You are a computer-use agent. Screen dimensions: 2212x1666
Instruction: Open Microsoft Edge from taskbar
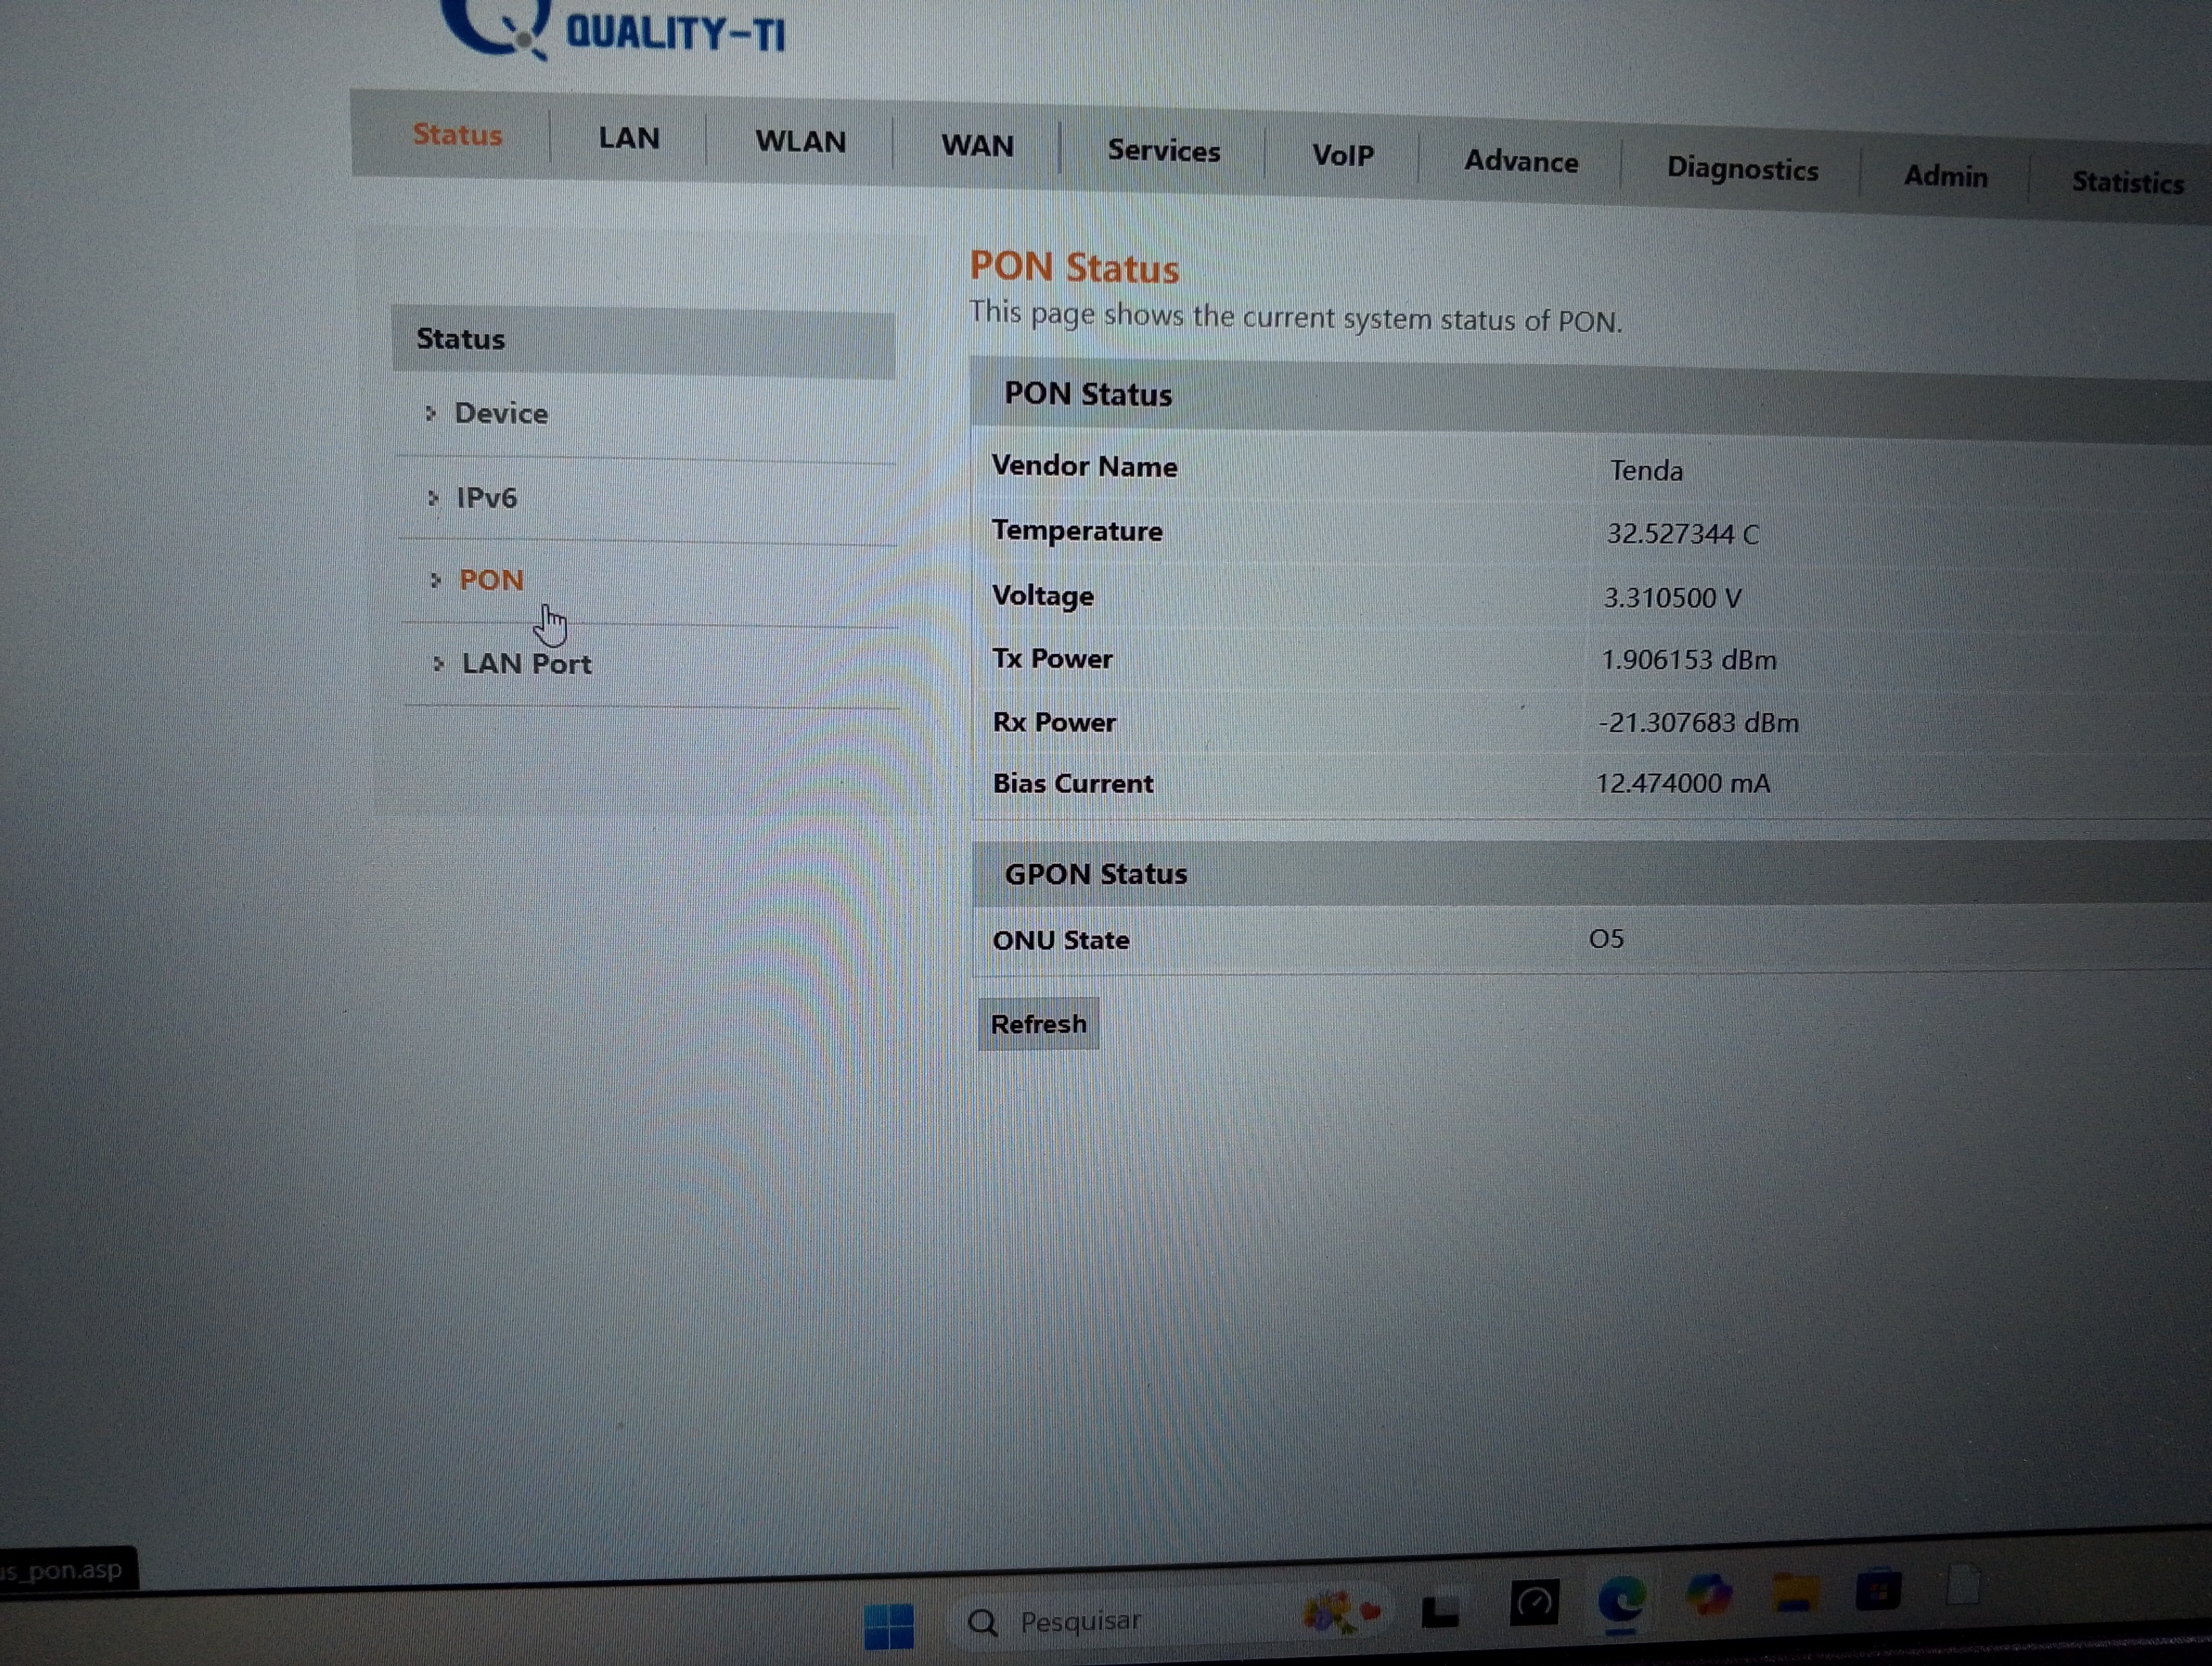tap(1621, 1600)
